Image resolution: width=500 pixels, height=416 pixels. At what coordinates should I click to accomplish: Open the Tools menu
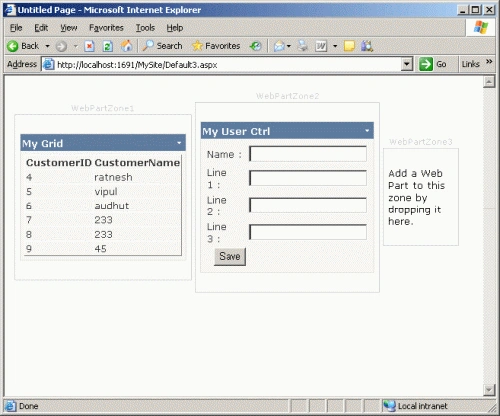pyautogui.click(x=145, y=28)
